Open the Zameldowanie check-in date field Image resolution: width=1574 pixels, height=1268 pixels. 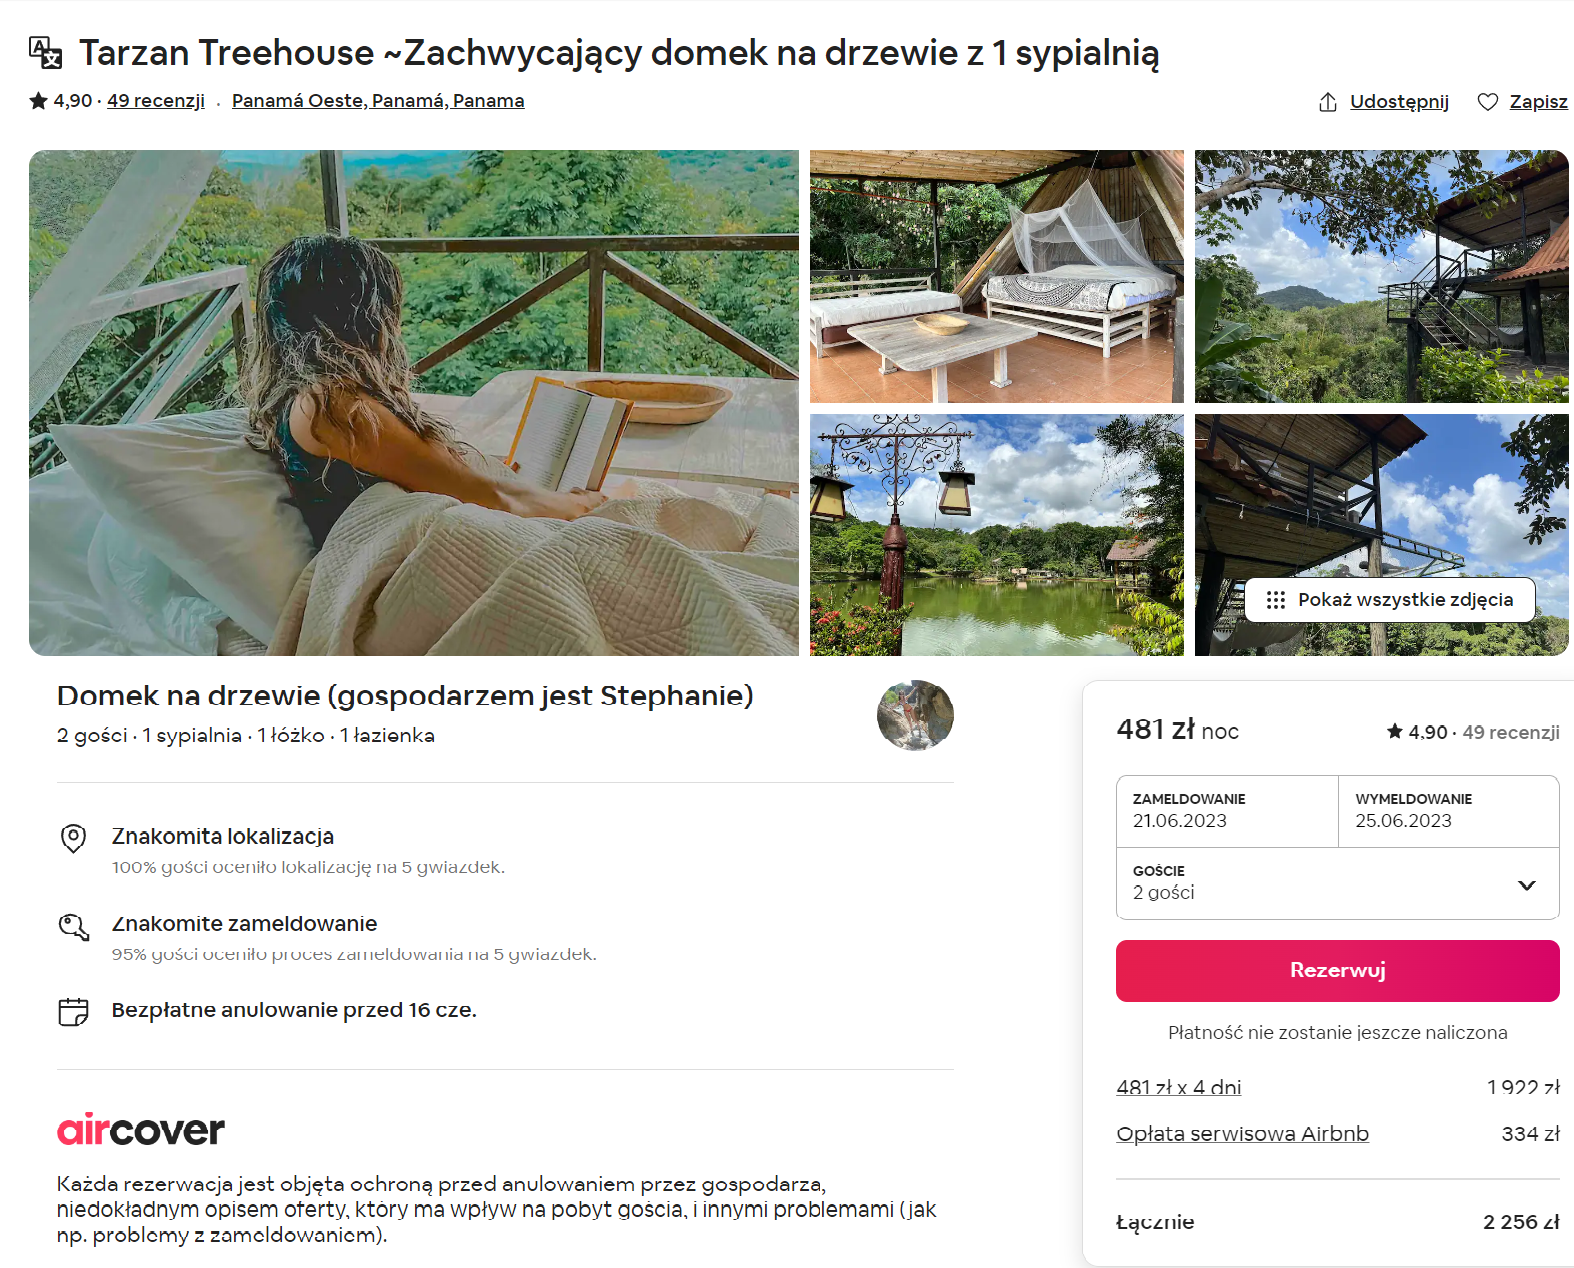pos(1227,811)
